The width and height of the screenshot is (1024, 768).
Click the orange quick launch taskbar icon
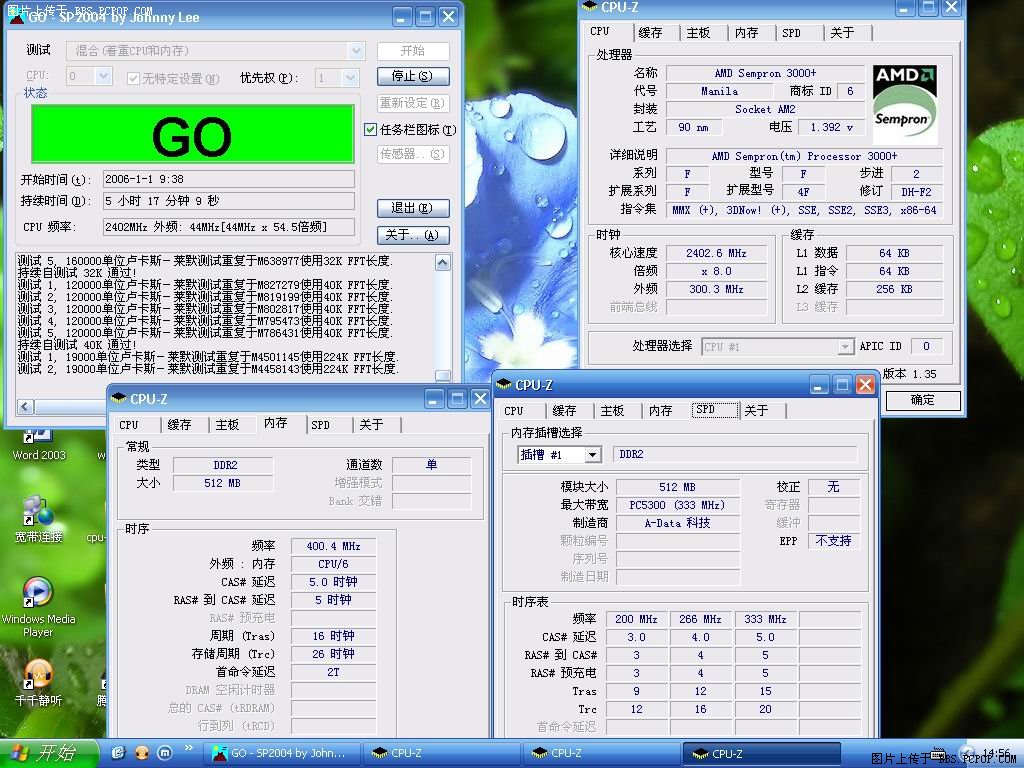141,753
